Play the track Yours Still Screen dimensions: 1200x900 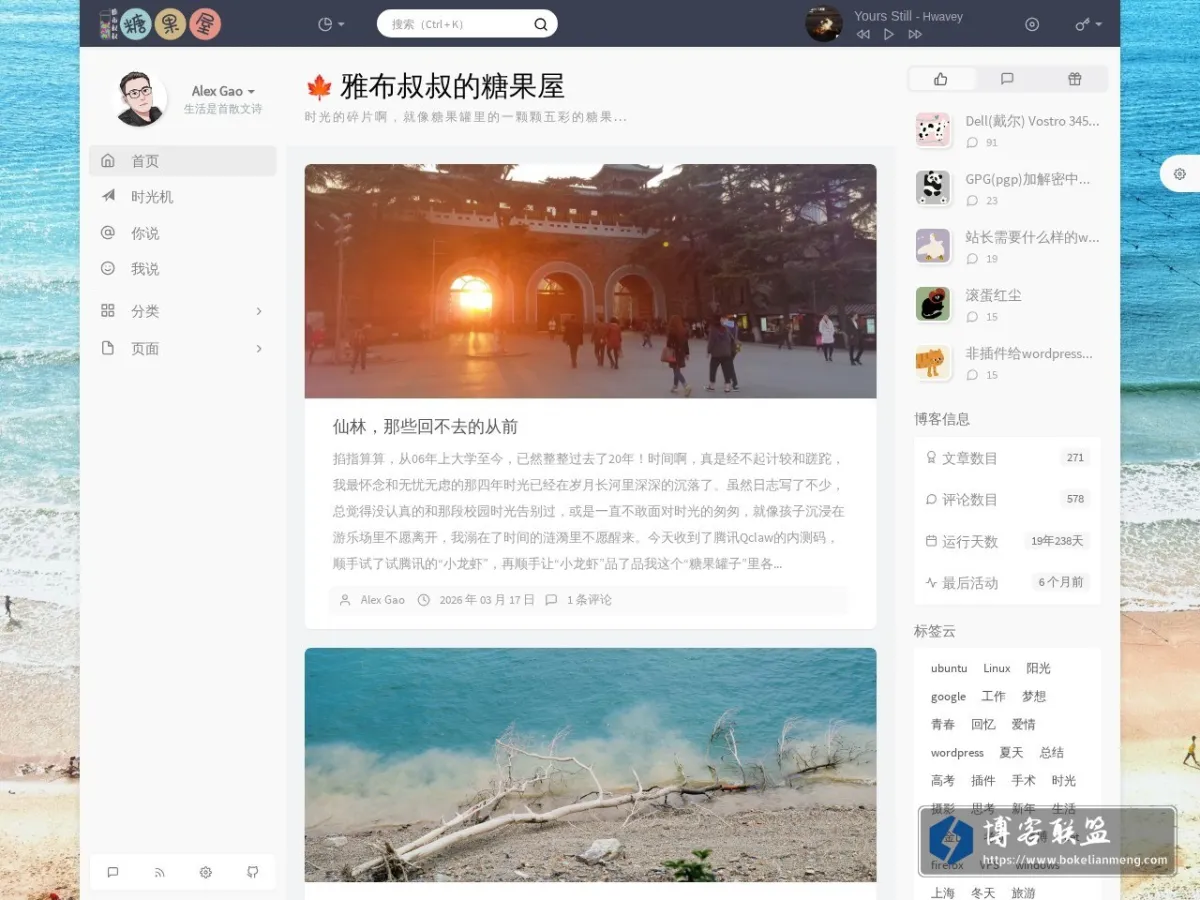[x=888, y=34]
